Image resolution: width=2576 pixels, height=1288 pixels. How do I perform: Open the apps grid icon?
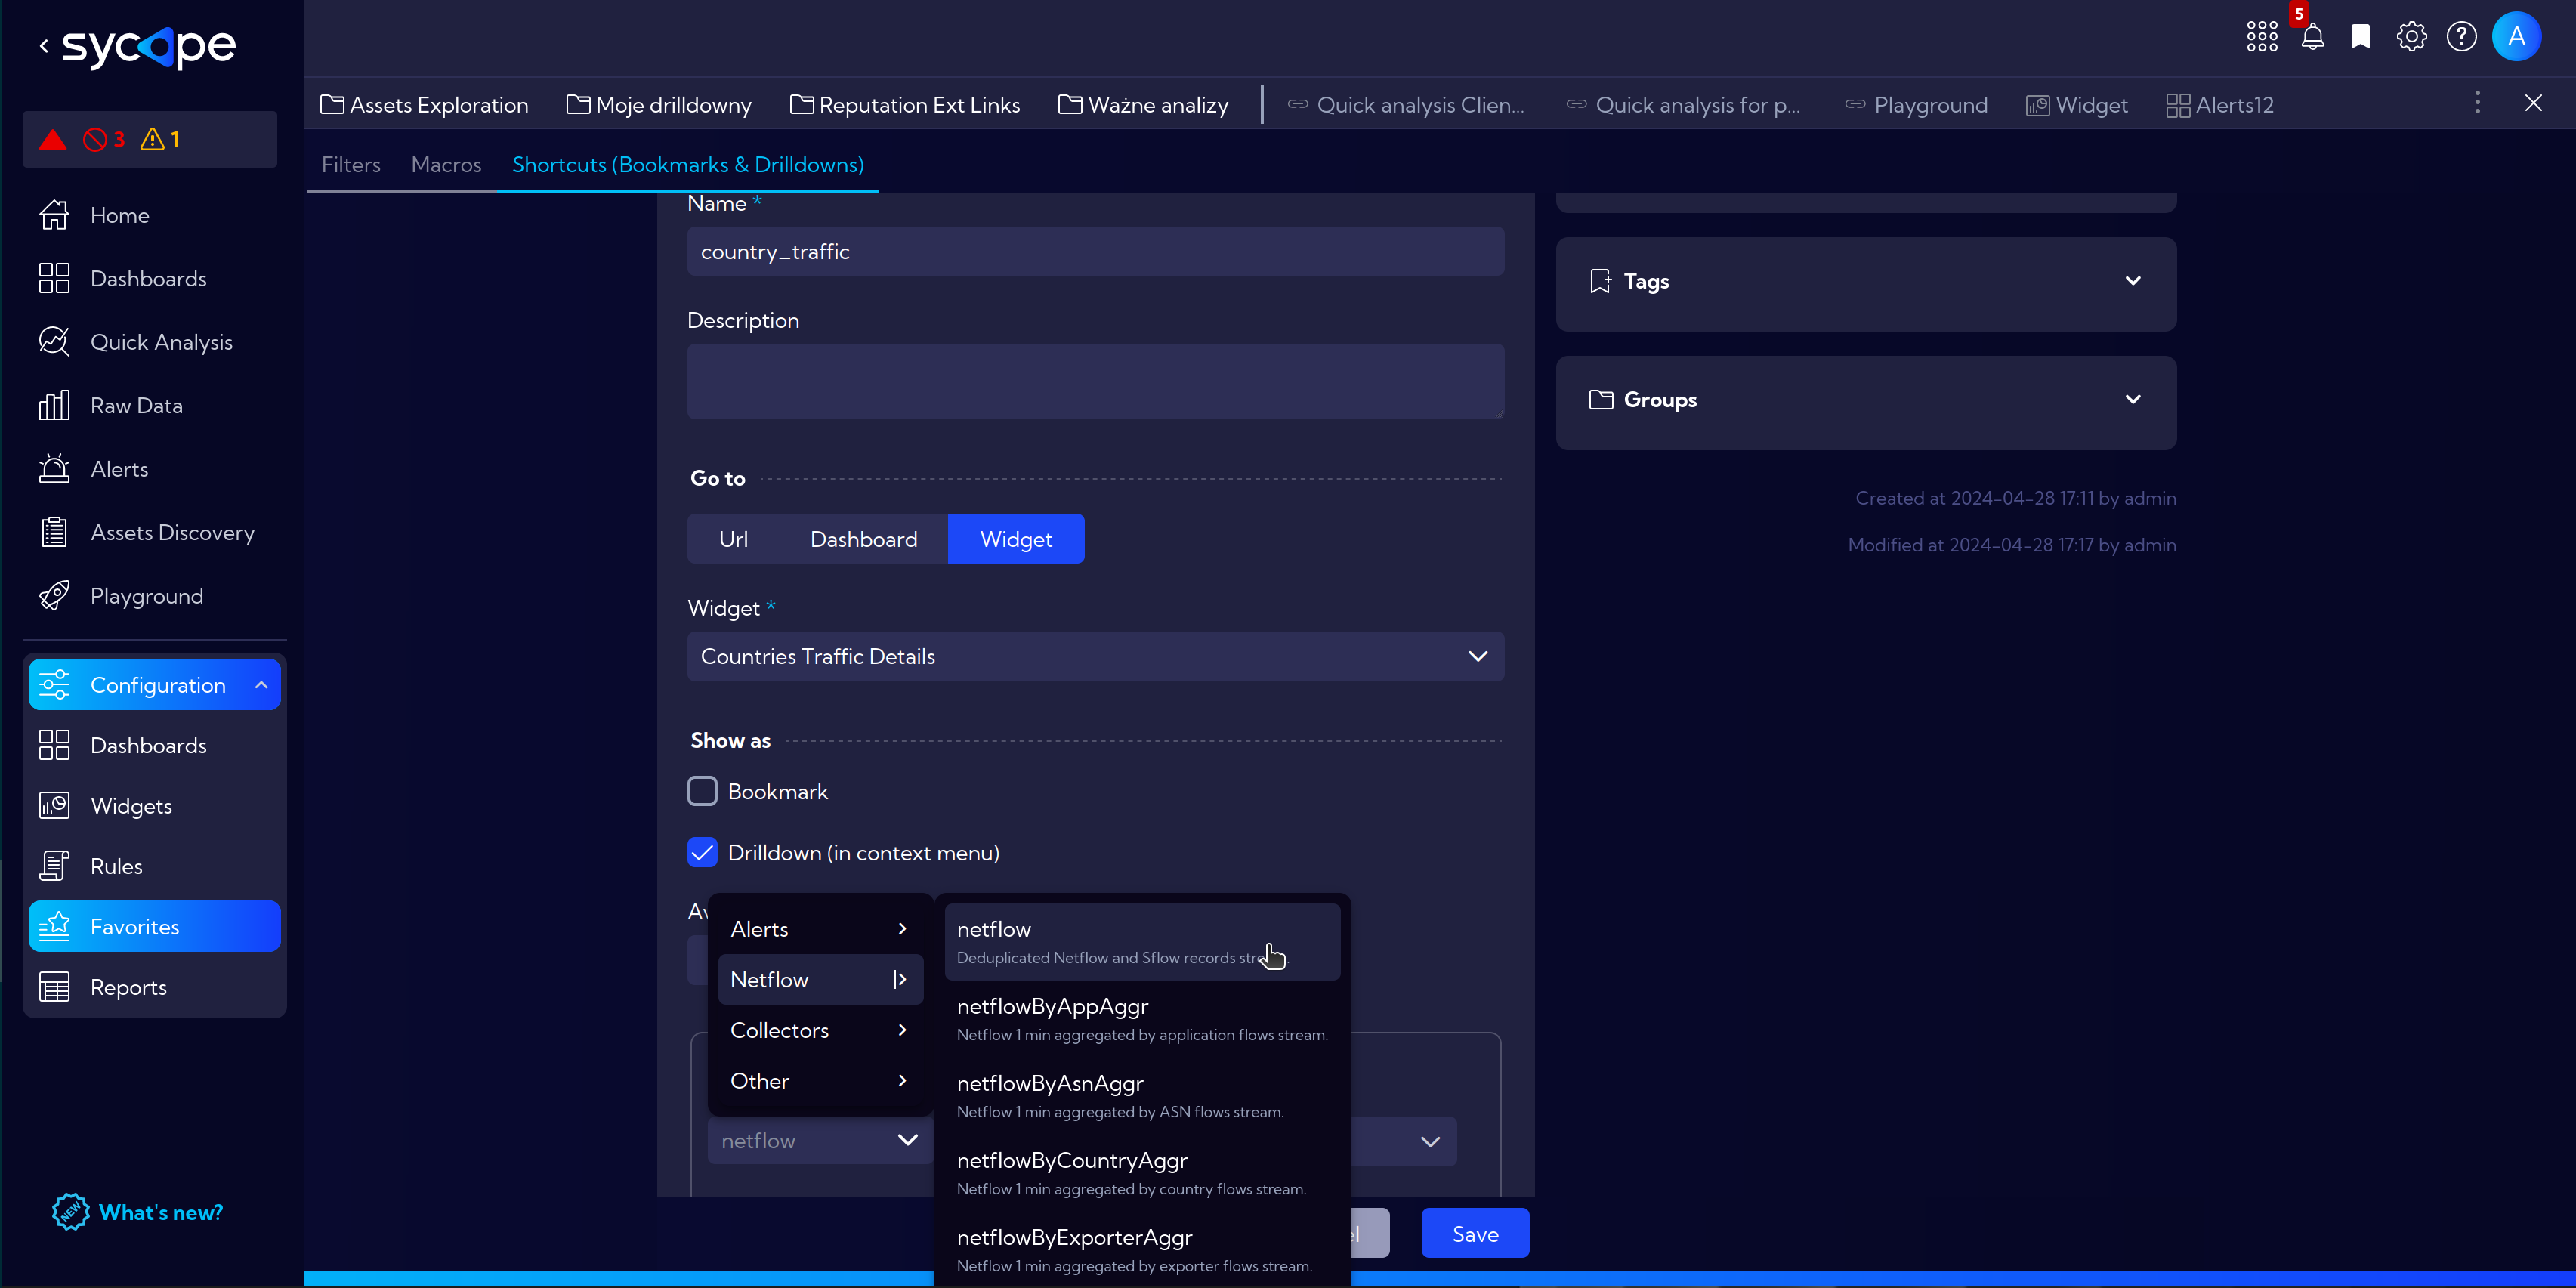2262,37
